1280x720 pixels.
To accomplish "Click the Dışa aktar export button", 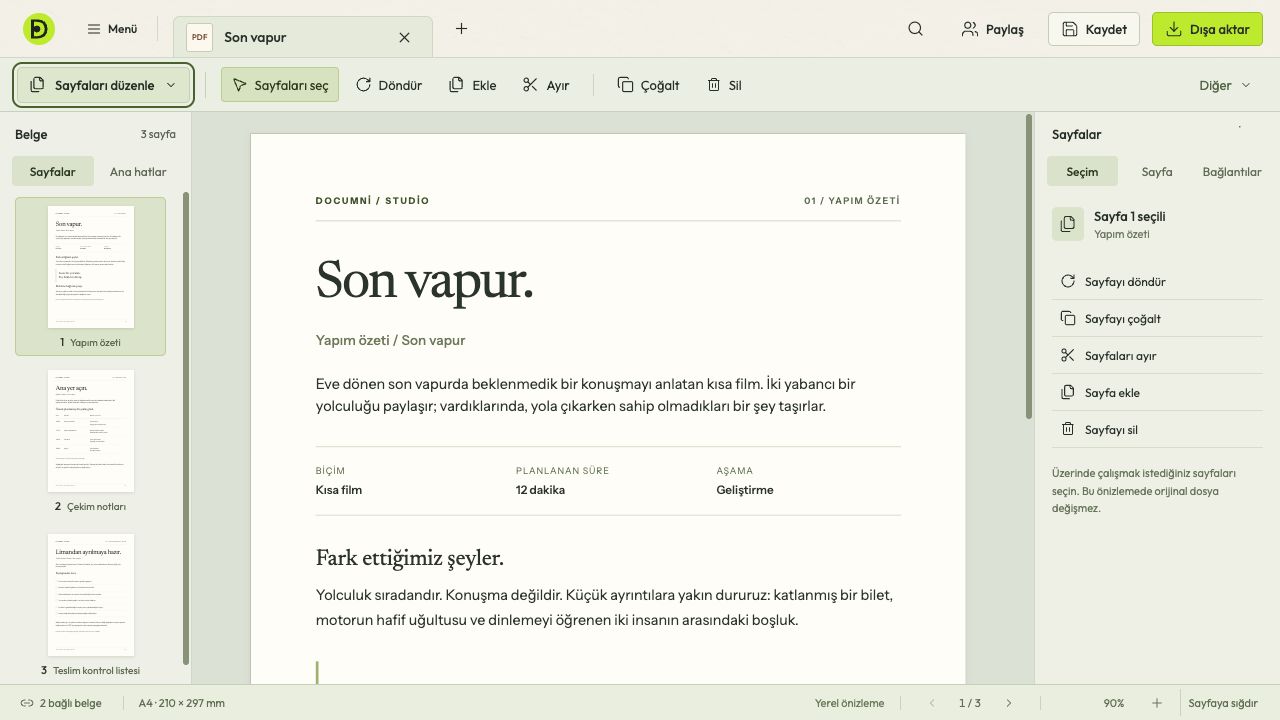I will 1207,29.
